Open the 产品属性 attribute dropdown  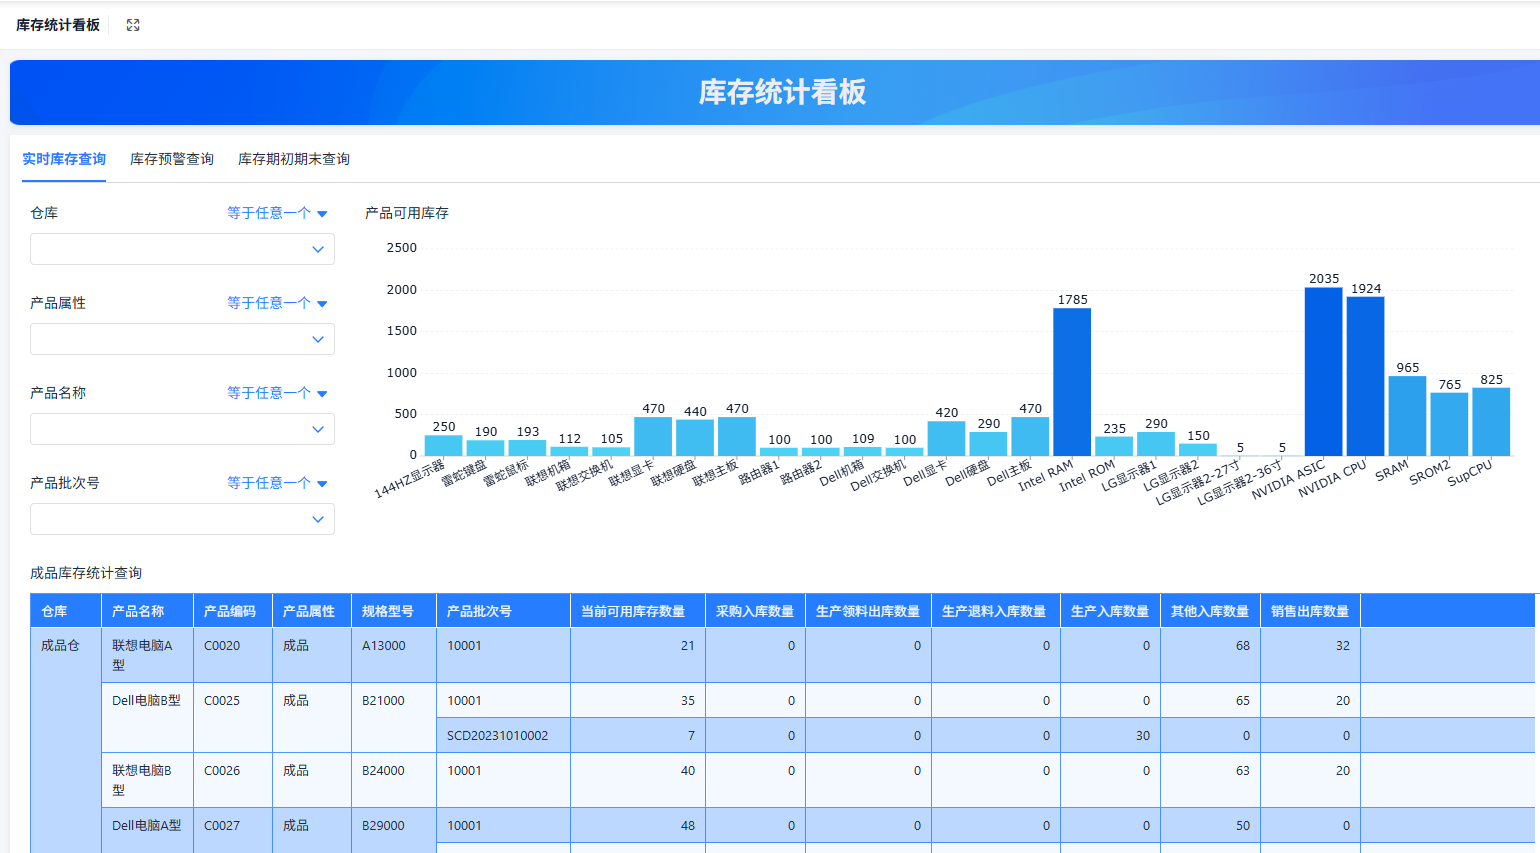pos(182,338)
